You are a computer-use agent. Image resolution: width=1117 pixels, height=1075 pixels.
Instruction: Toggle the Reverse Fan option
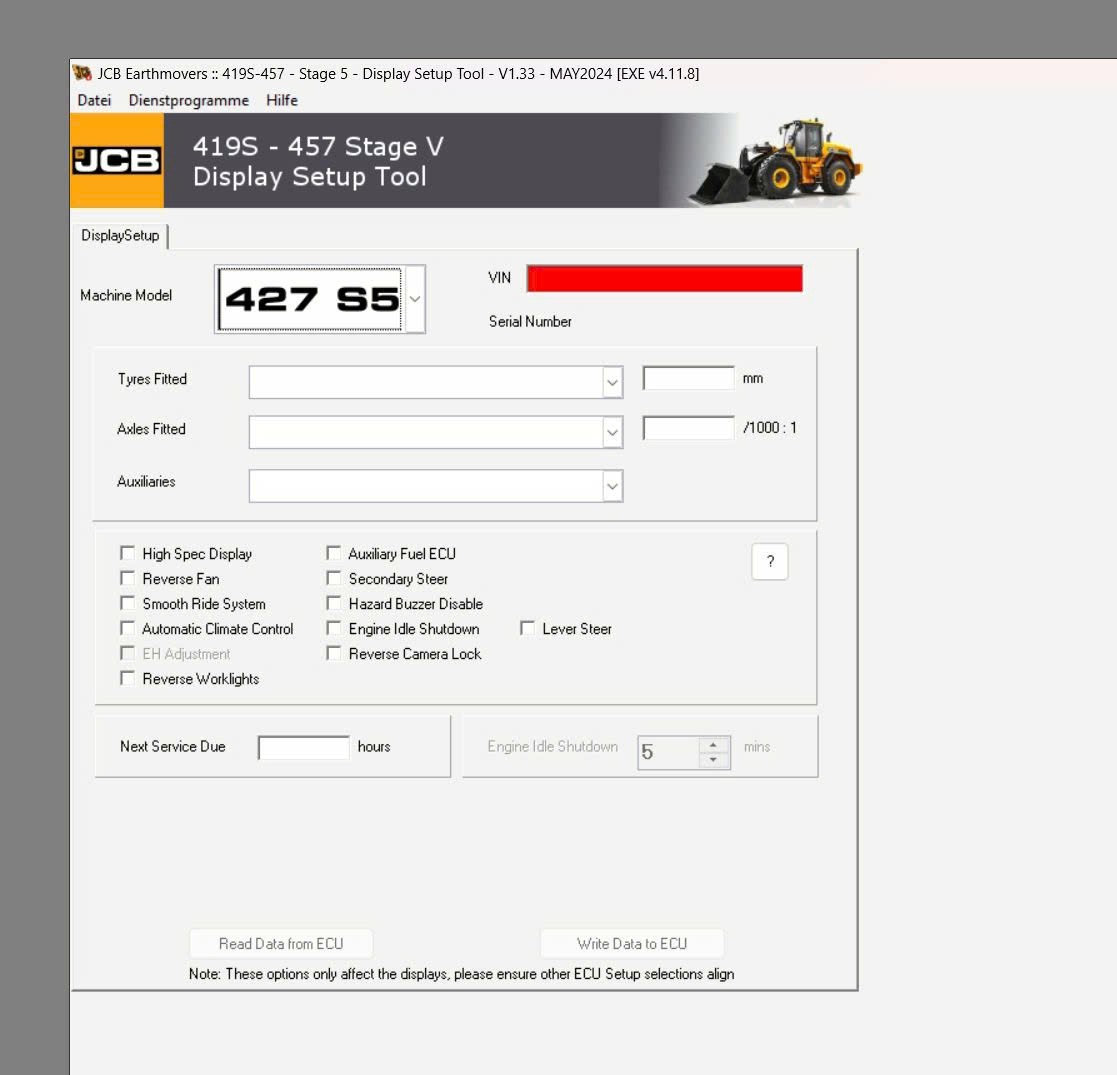(x=128, y=577)
